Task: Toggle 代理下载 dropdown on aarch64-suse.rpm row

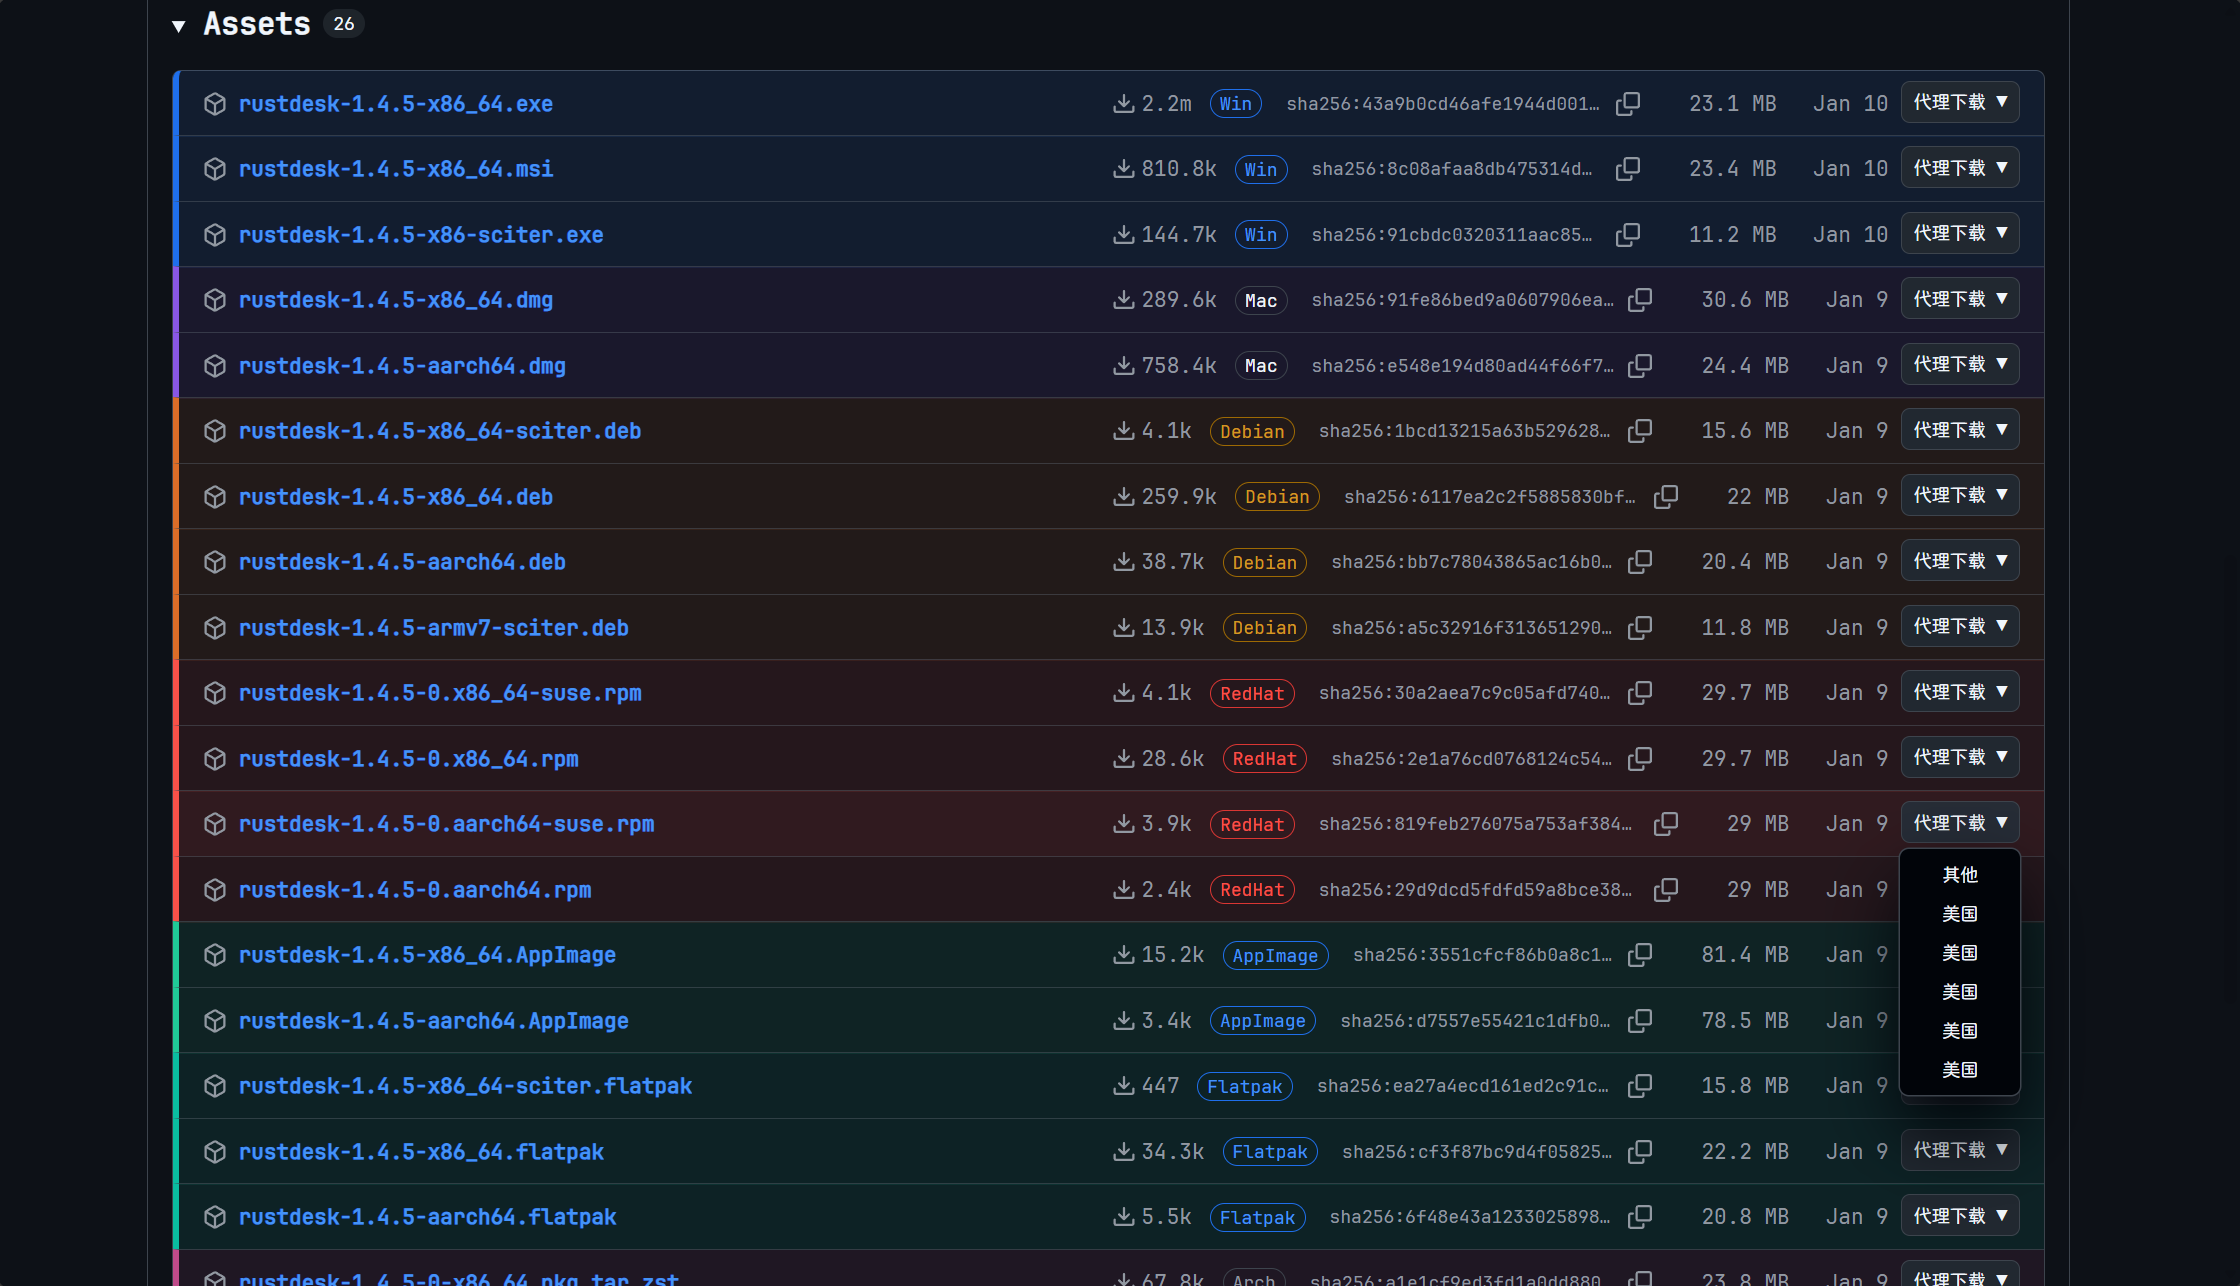Action: click(x=1960, y=823)
